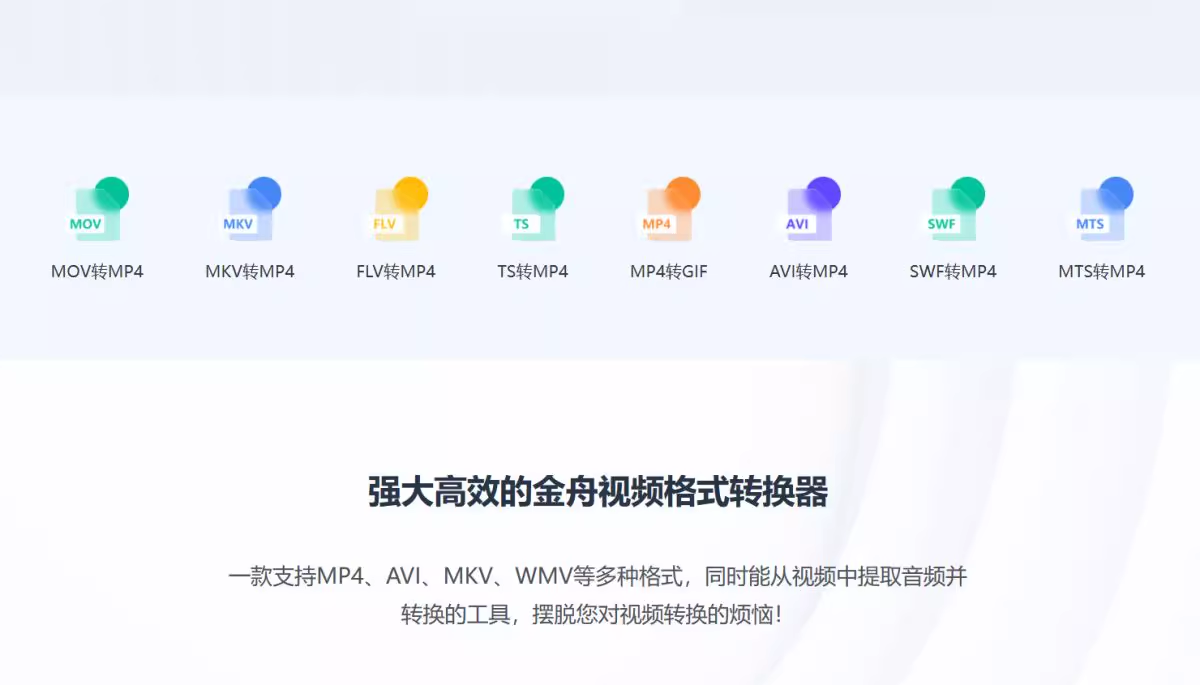The image size is (1200, 685).
Task: Click the blue MKV file icon
Action: pyautogui.click(x=250, y=209)
